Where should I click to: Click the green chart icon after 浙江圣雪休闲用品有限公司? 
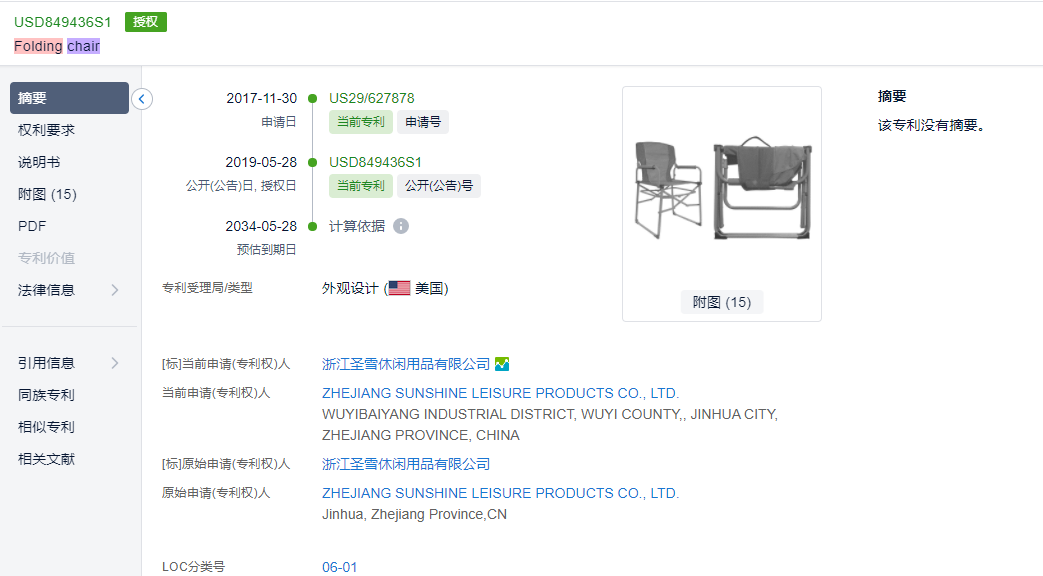(502, 364)
